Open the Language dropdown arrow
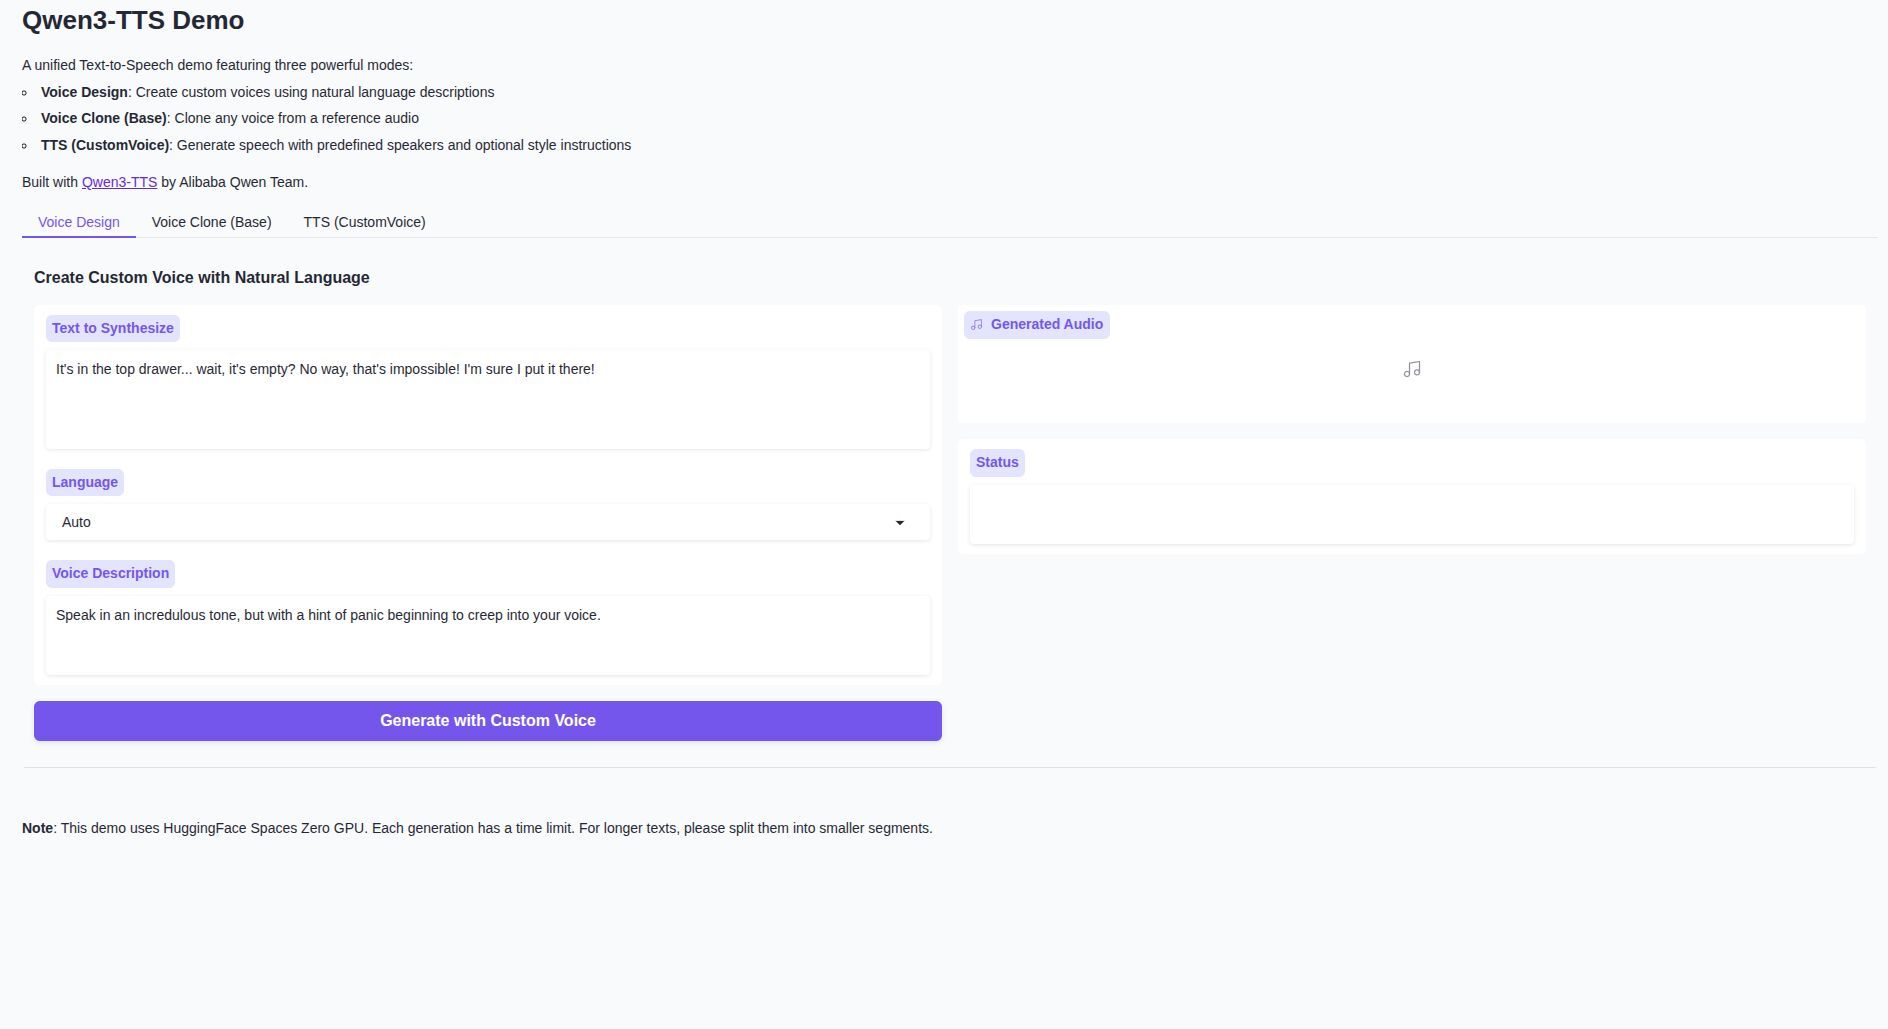The image size is (1888, 1029). tap(899, 523)
